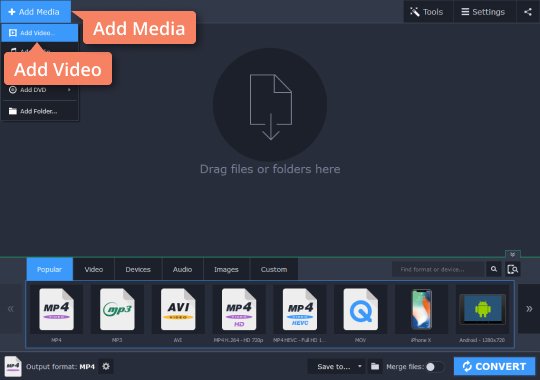
Task: Pick the iPhone X device preset
Action: pyautogui.click(x=421, y=315)
